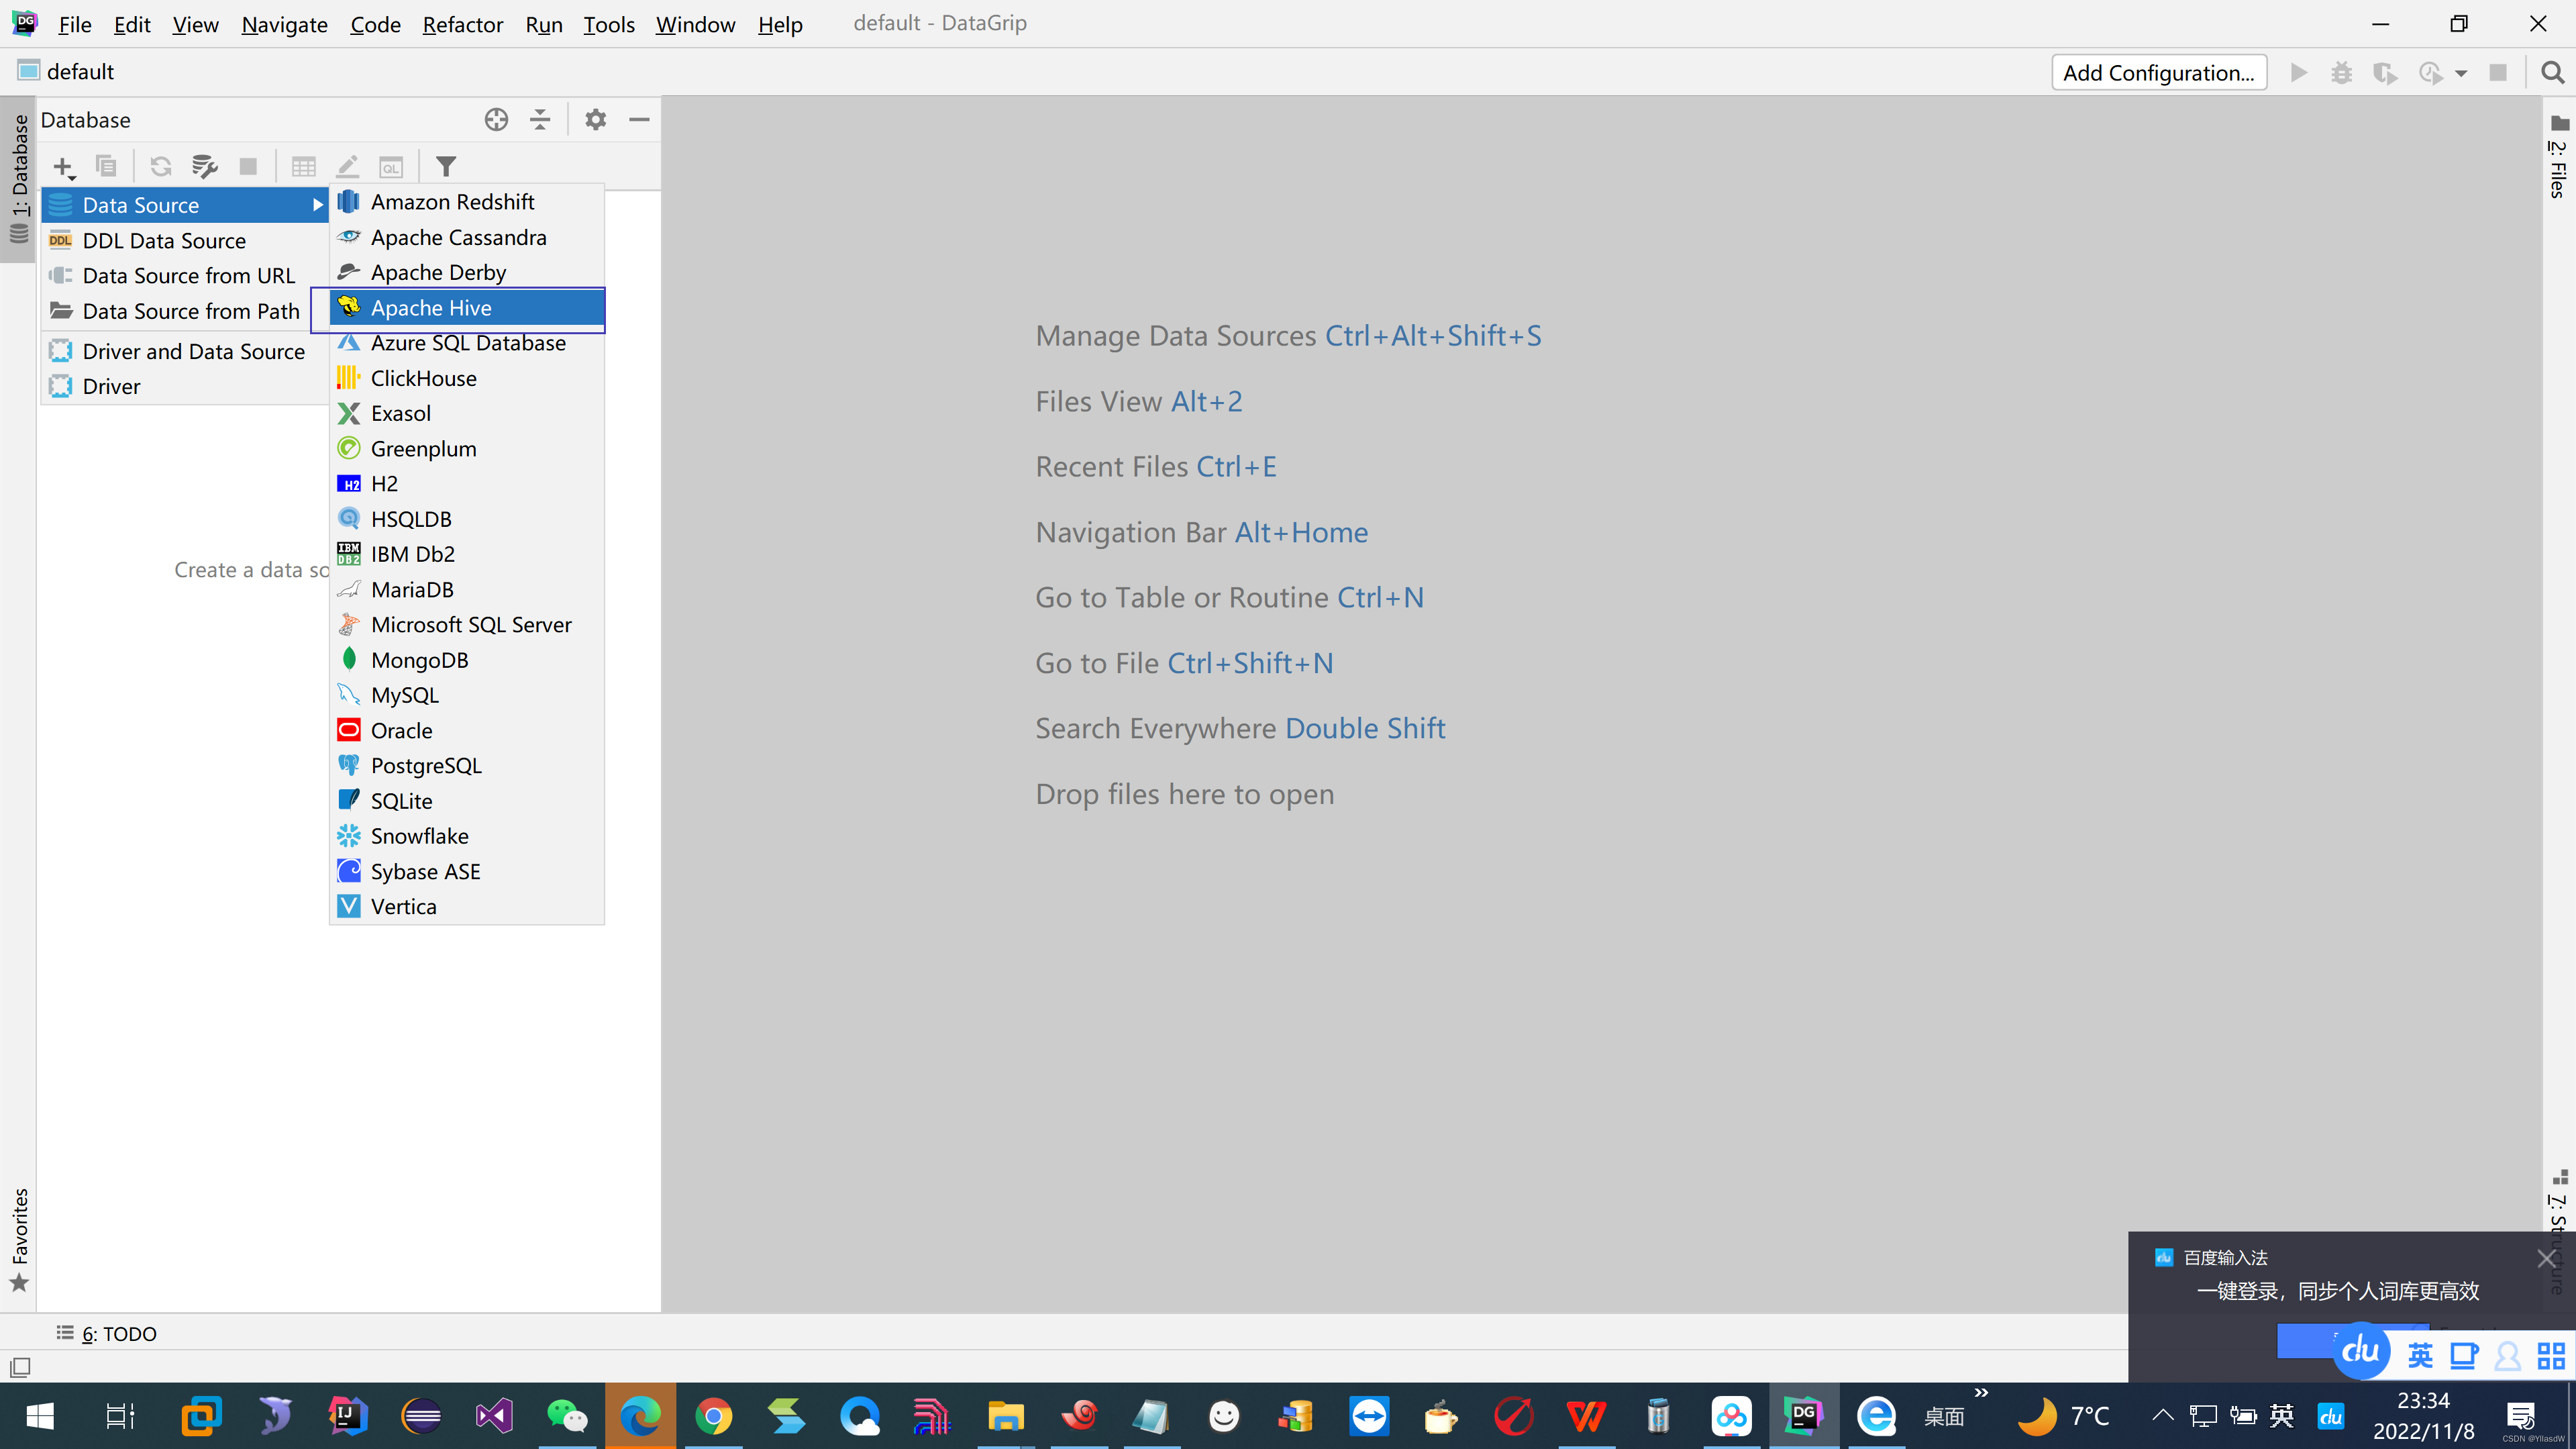2576x1449 pixels.
Task: Show hidden system tray icons chevron
Action: (x=2162, y=1415)
